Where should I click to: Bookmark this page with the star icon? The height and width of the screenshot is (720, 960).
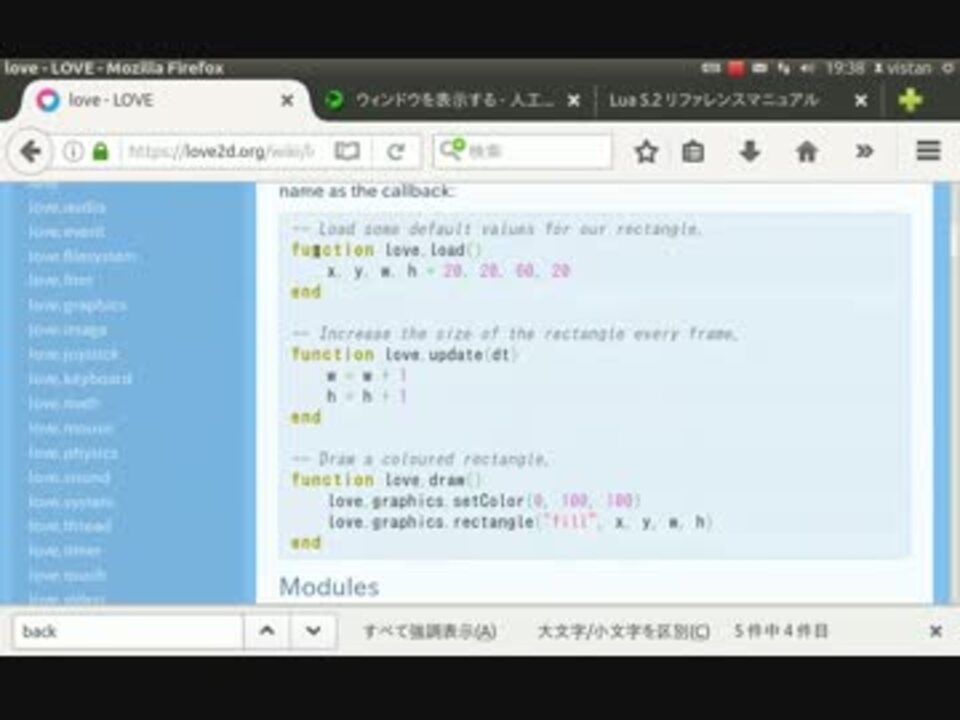click(646, 151)
